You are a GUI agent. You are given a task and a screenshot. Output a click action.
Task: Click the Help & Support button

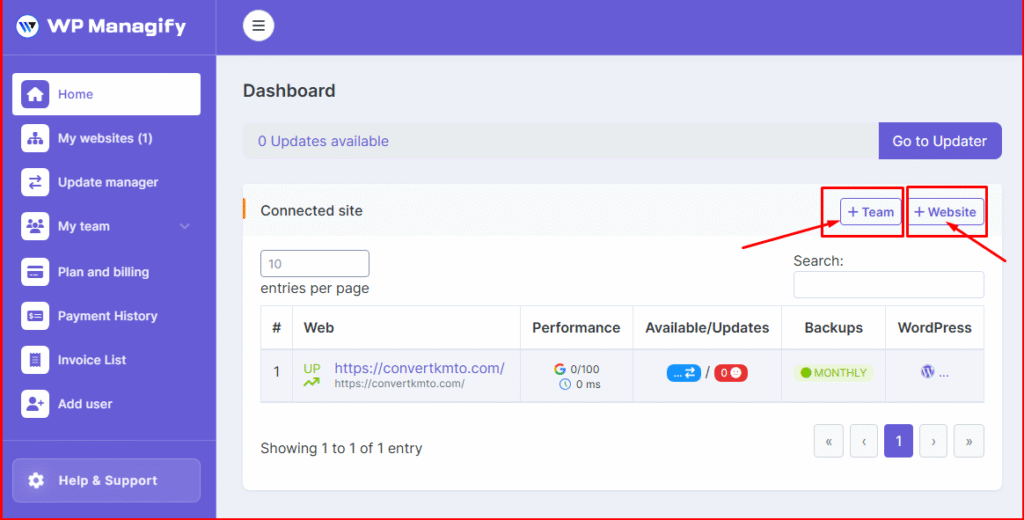(x=106, y=481)
